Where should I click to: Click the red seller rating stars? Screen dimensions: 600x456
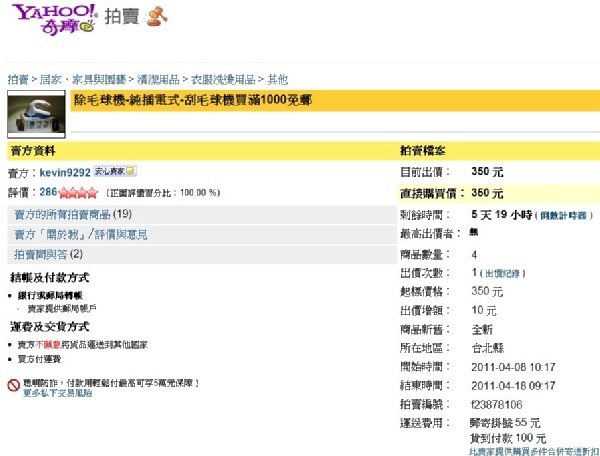(x=79, y=192)
